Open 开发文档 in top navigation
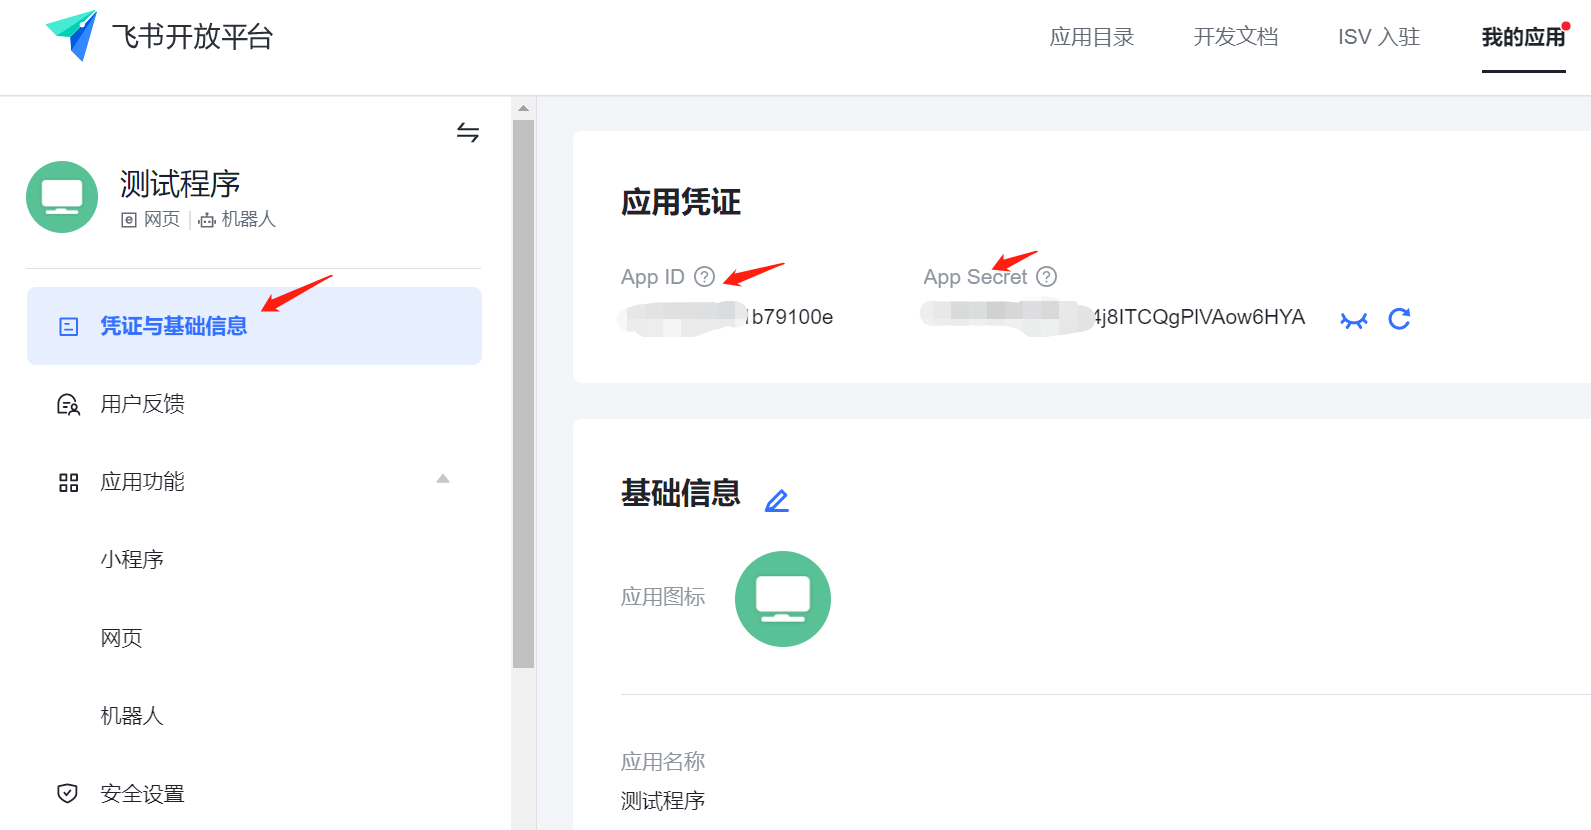Screen dimensions: 1591x830 pyautogui.click(x=1235, y=37)
